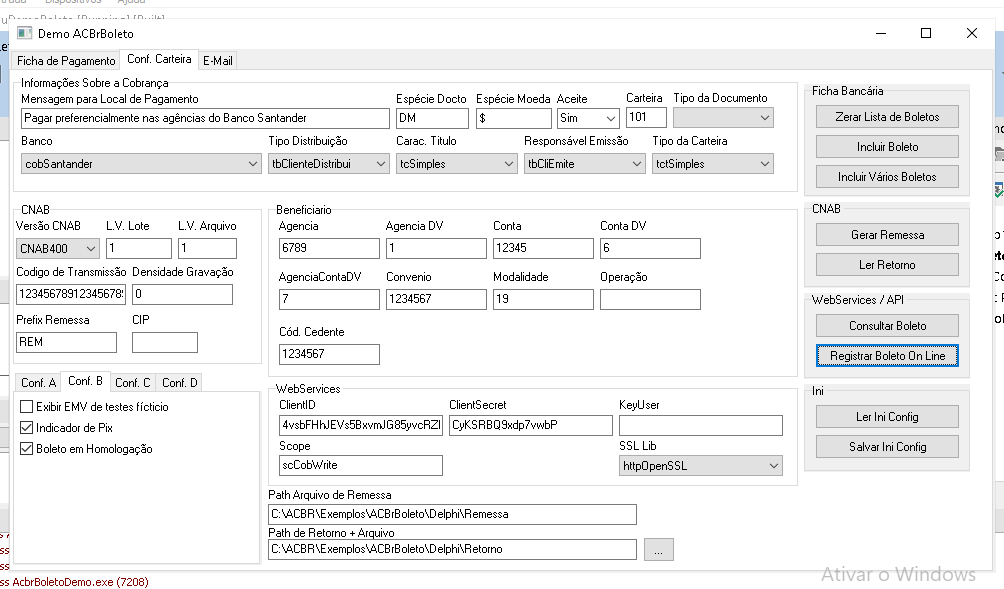The image size is (1004, 589).
Task: Select the Conf. B tab
Action: tap(85, 381)
